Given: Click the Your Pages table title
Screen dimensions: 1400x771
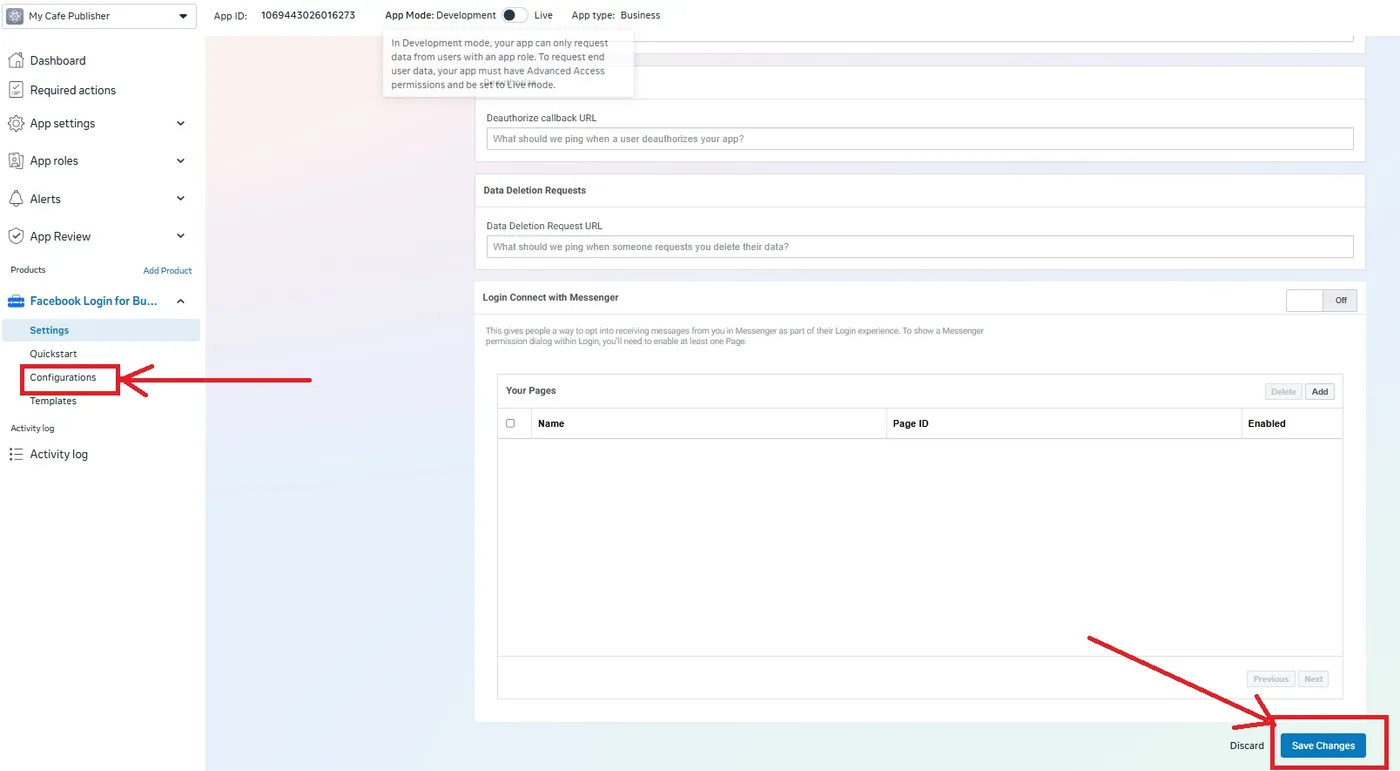Looking at the screenshot, I should 531,391.
